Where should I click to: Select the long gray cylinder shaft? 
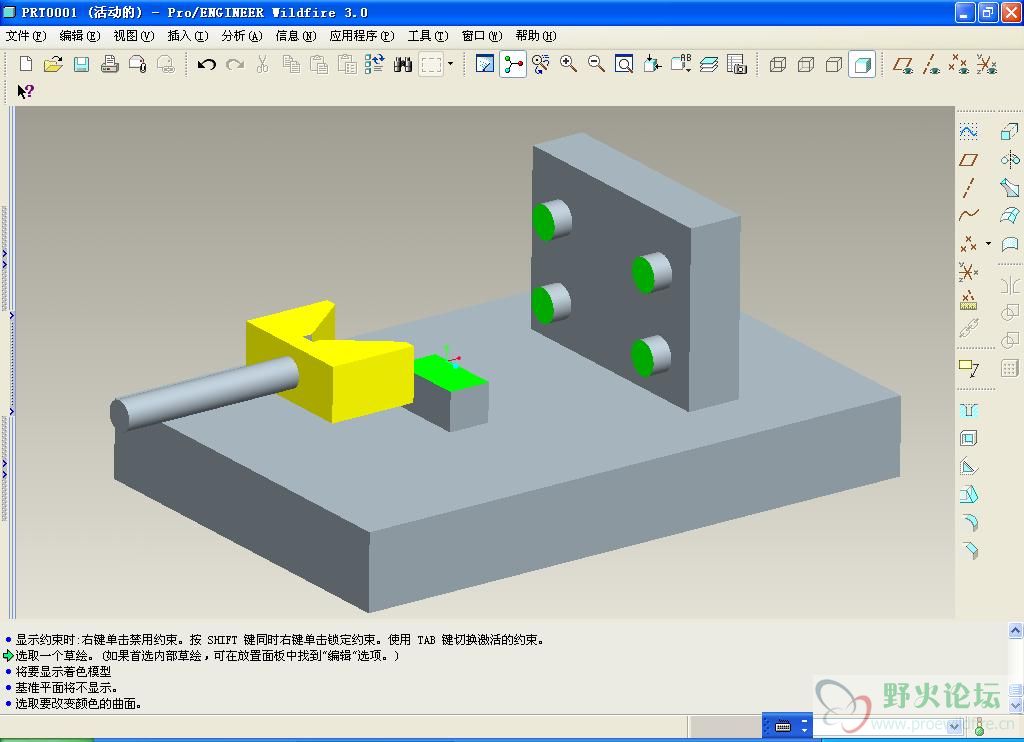click(x=206, y=392)
